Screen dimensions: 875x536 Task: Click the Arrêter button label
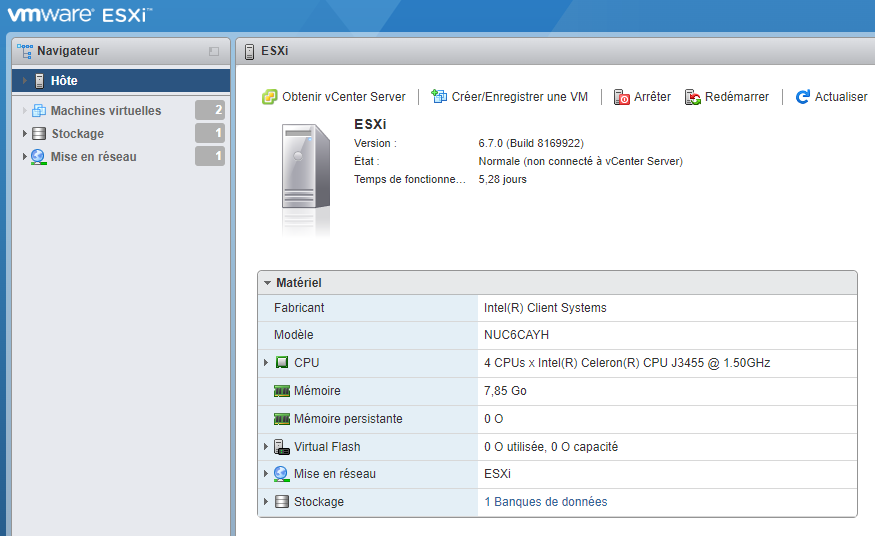(652, 97)
